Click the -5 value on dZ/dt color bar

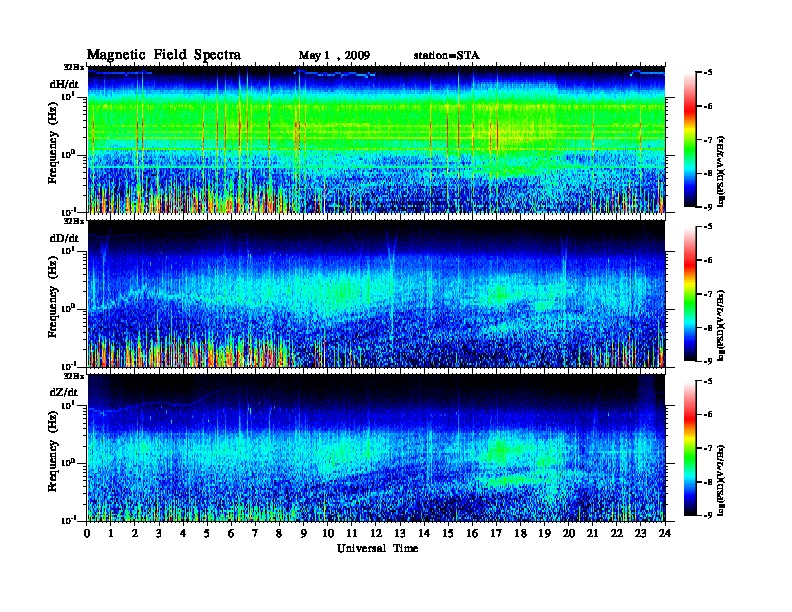coord(708,381)
